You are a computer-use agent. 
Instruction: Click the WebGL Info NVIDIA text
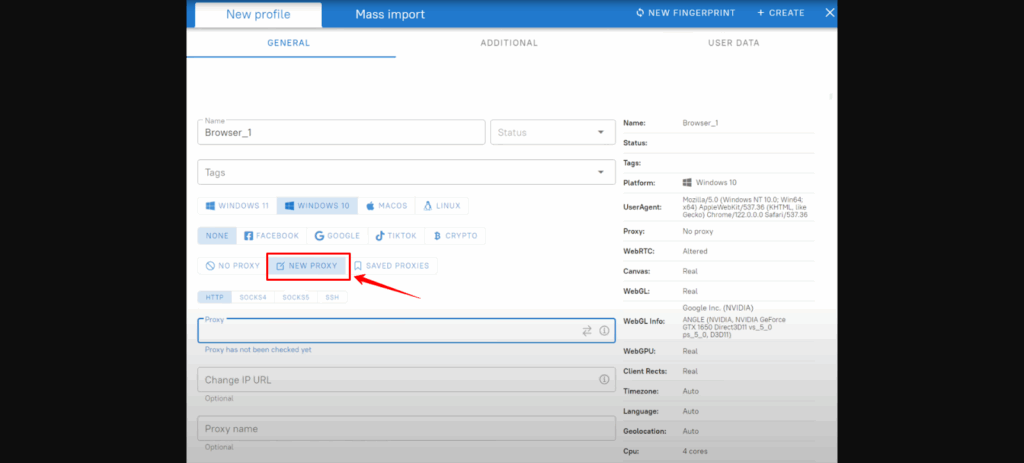point(735,327)
